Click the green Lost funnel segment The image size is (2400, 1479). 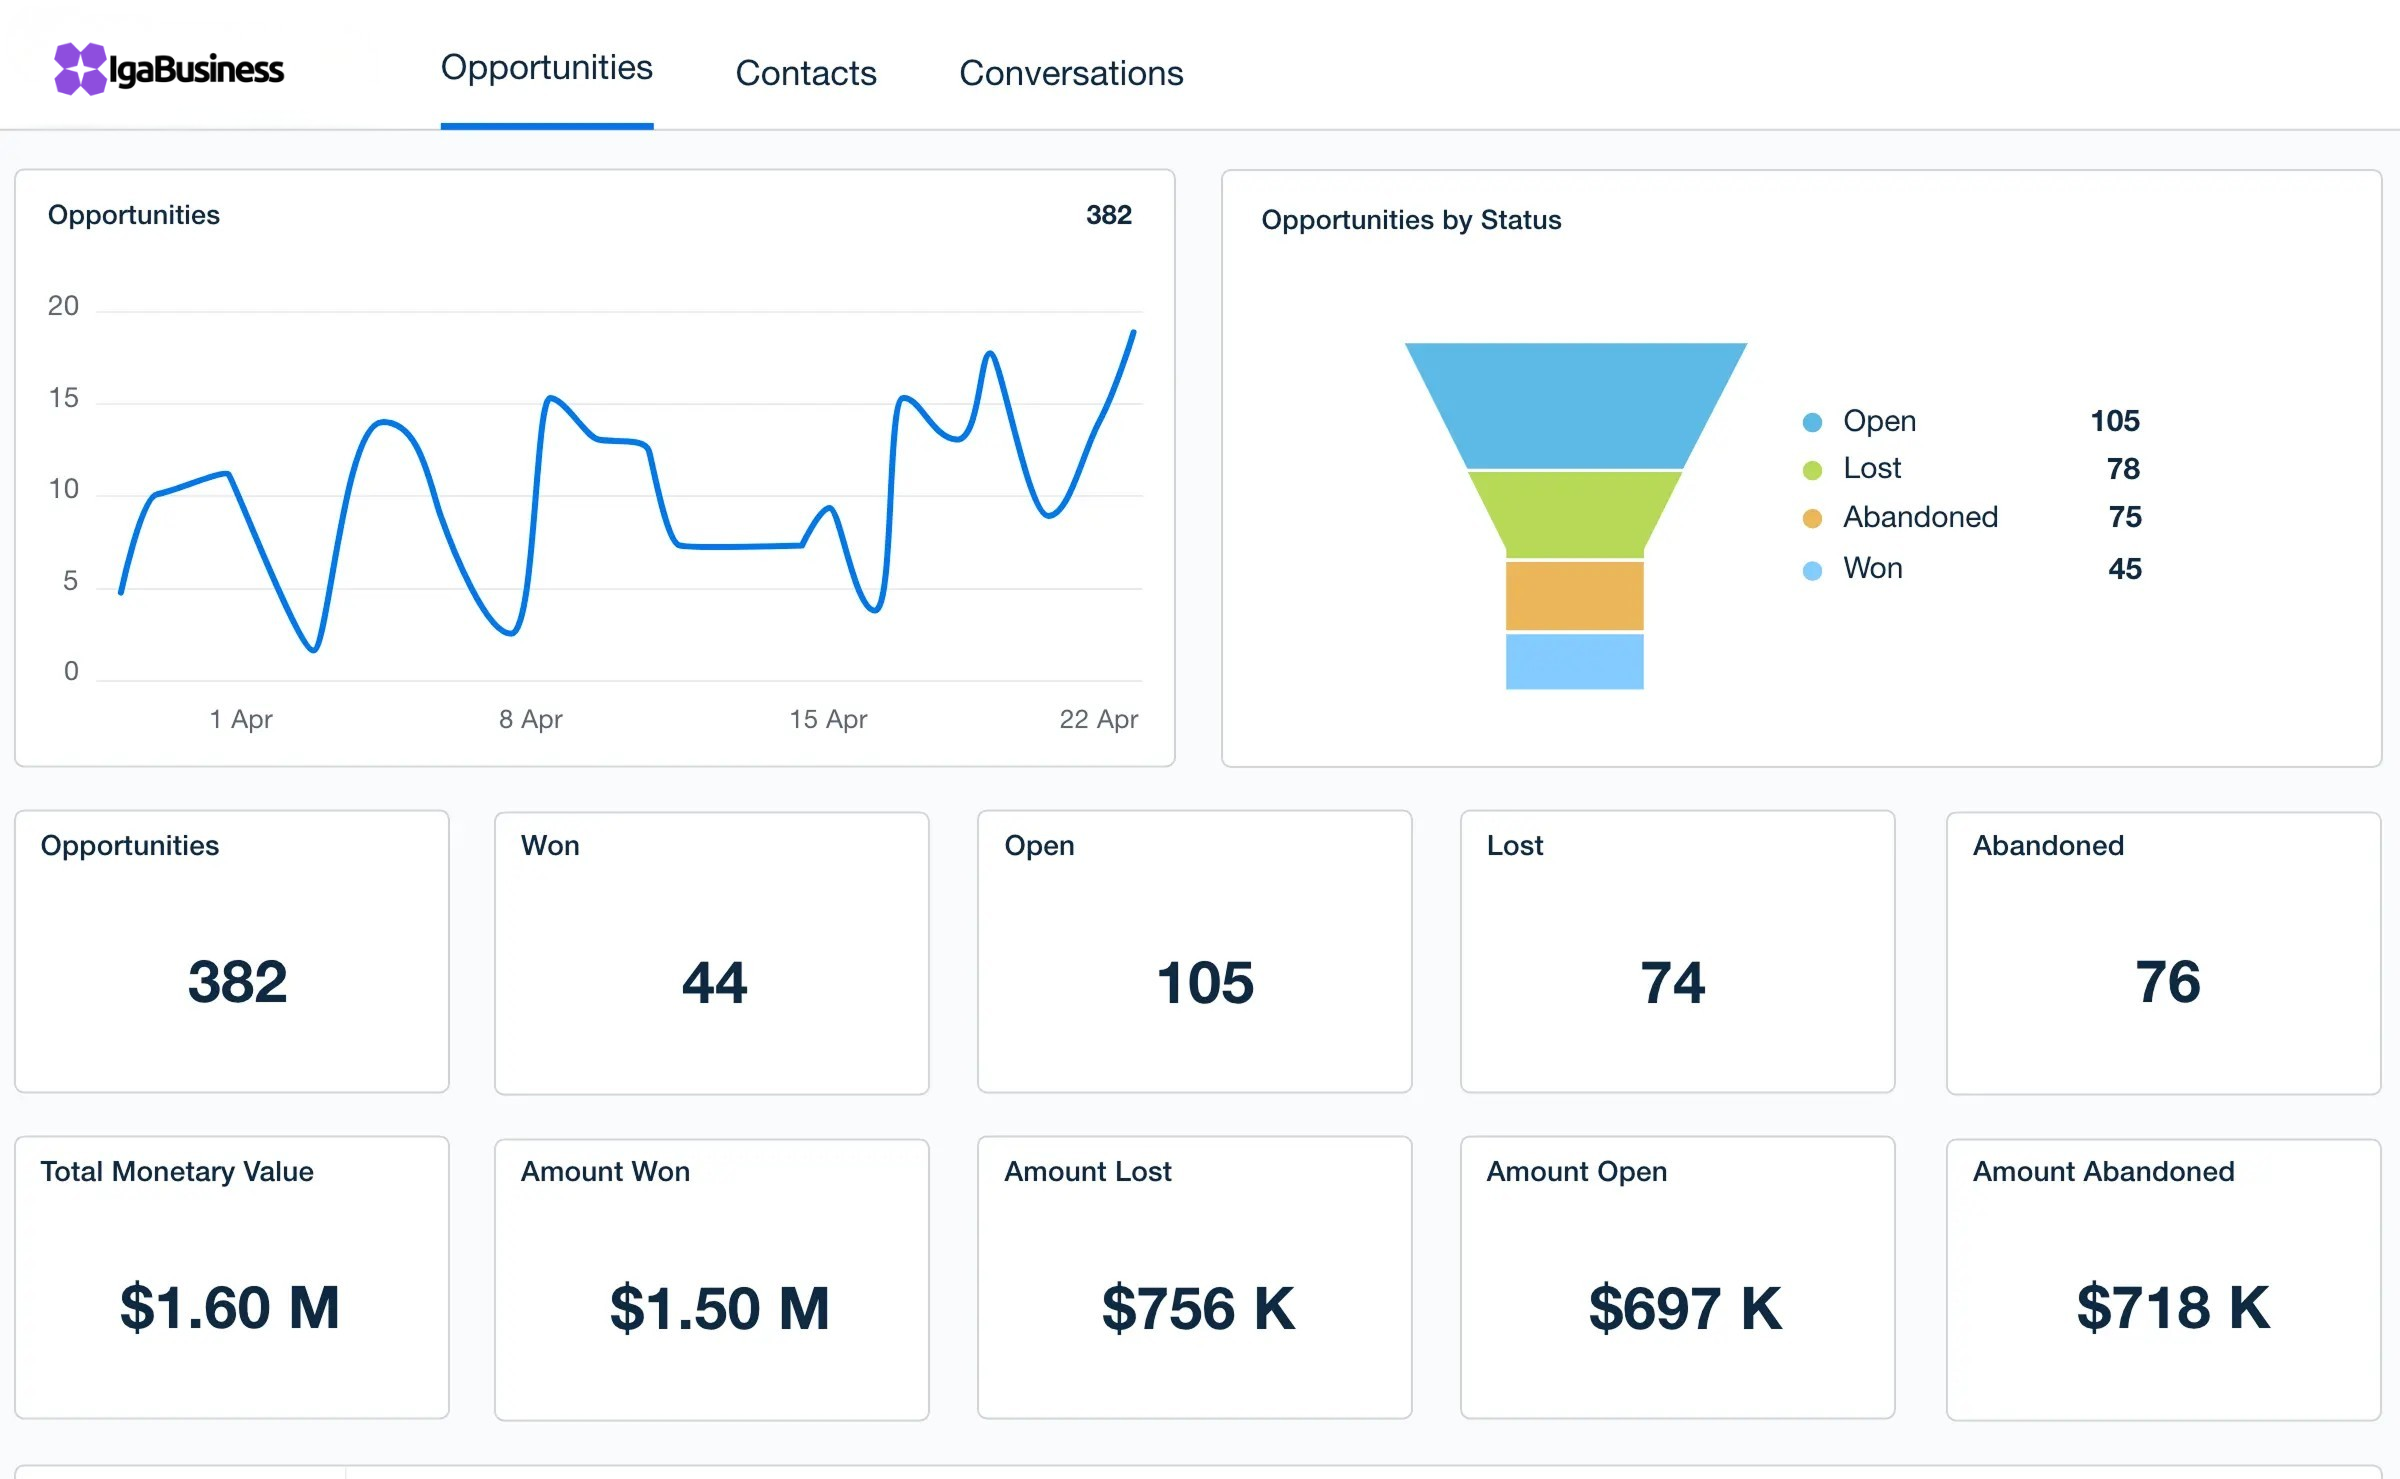click(1575, 513)
